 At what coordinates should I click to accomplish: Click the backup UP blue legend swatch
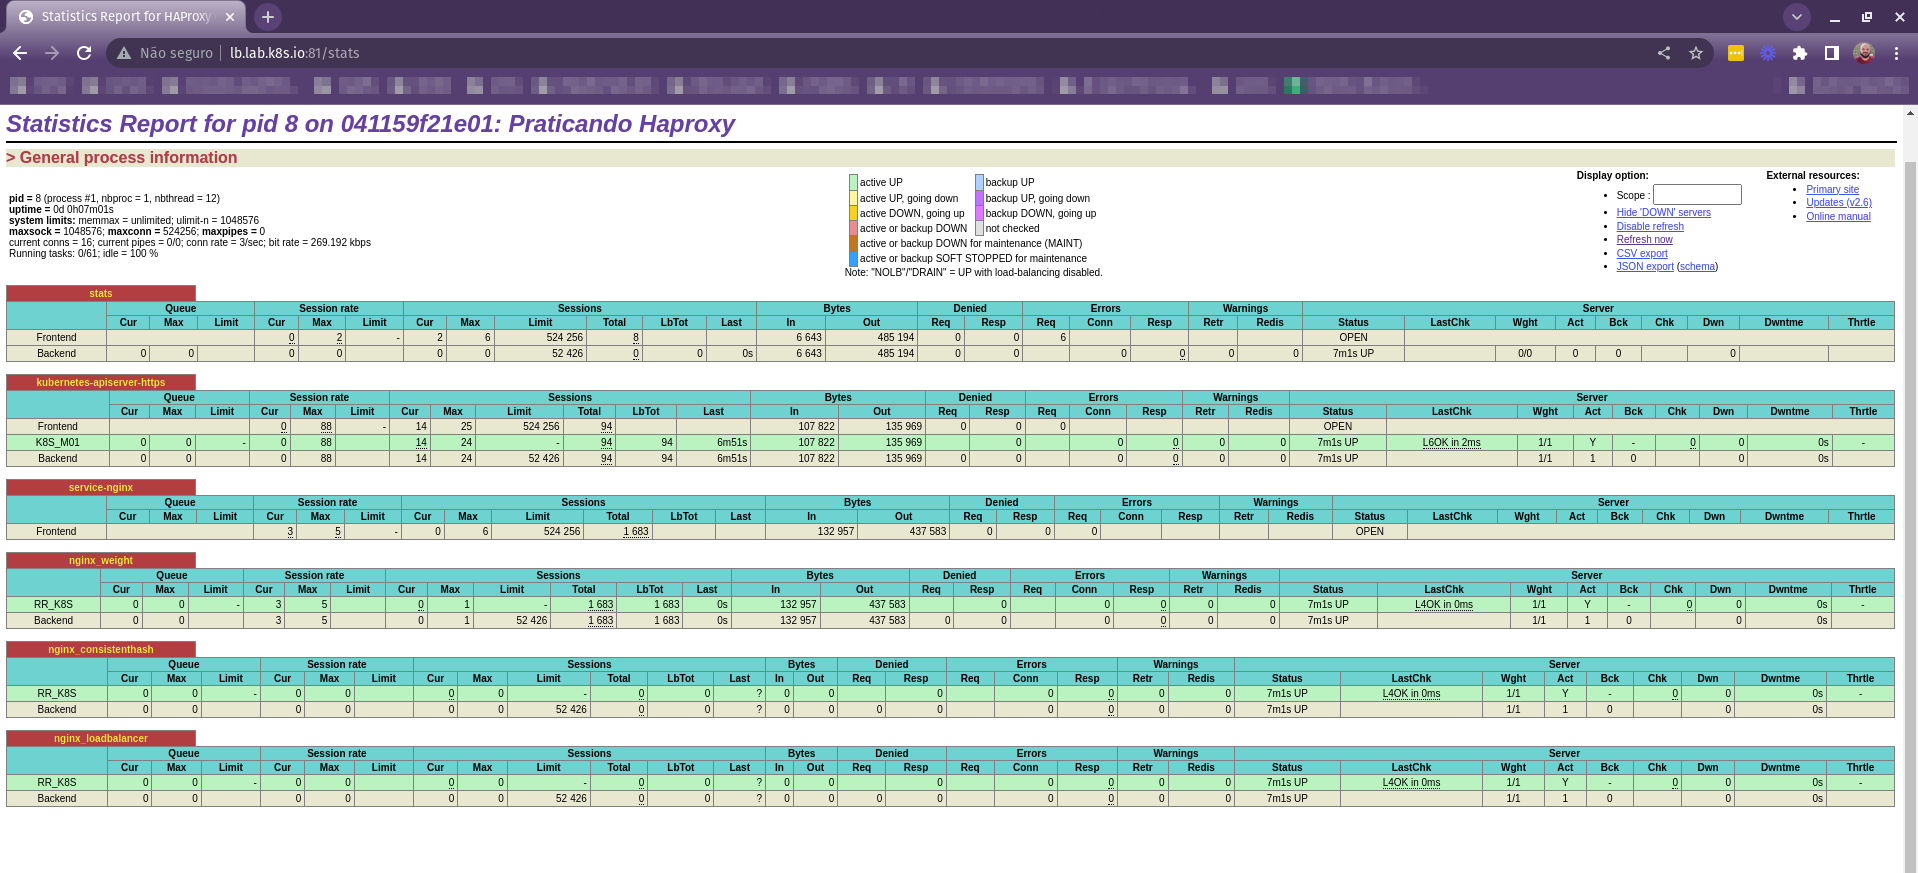pyautogui.click(x=979, y=182)
